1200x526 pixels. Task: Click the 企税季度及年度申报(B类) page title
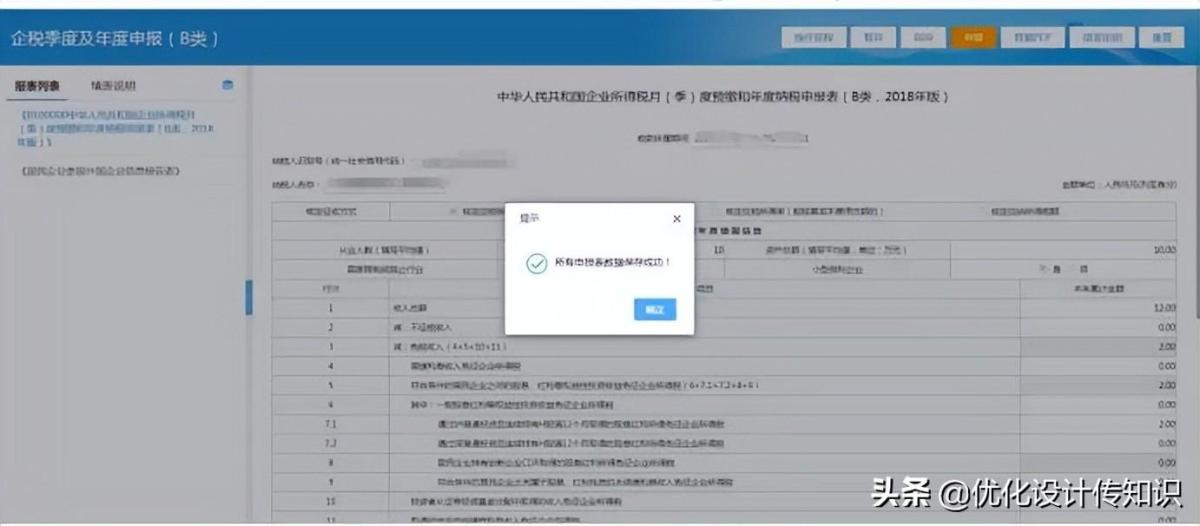pos(114,38)
